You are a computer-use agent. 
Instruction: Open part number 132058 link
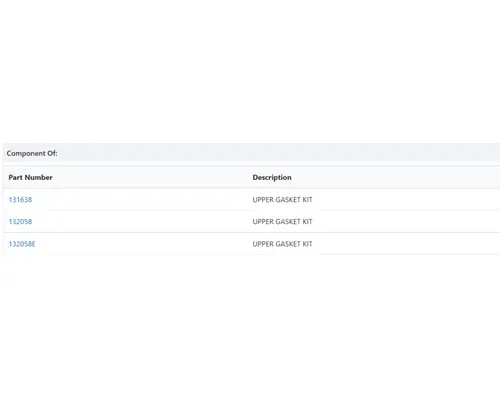[20, 222]
